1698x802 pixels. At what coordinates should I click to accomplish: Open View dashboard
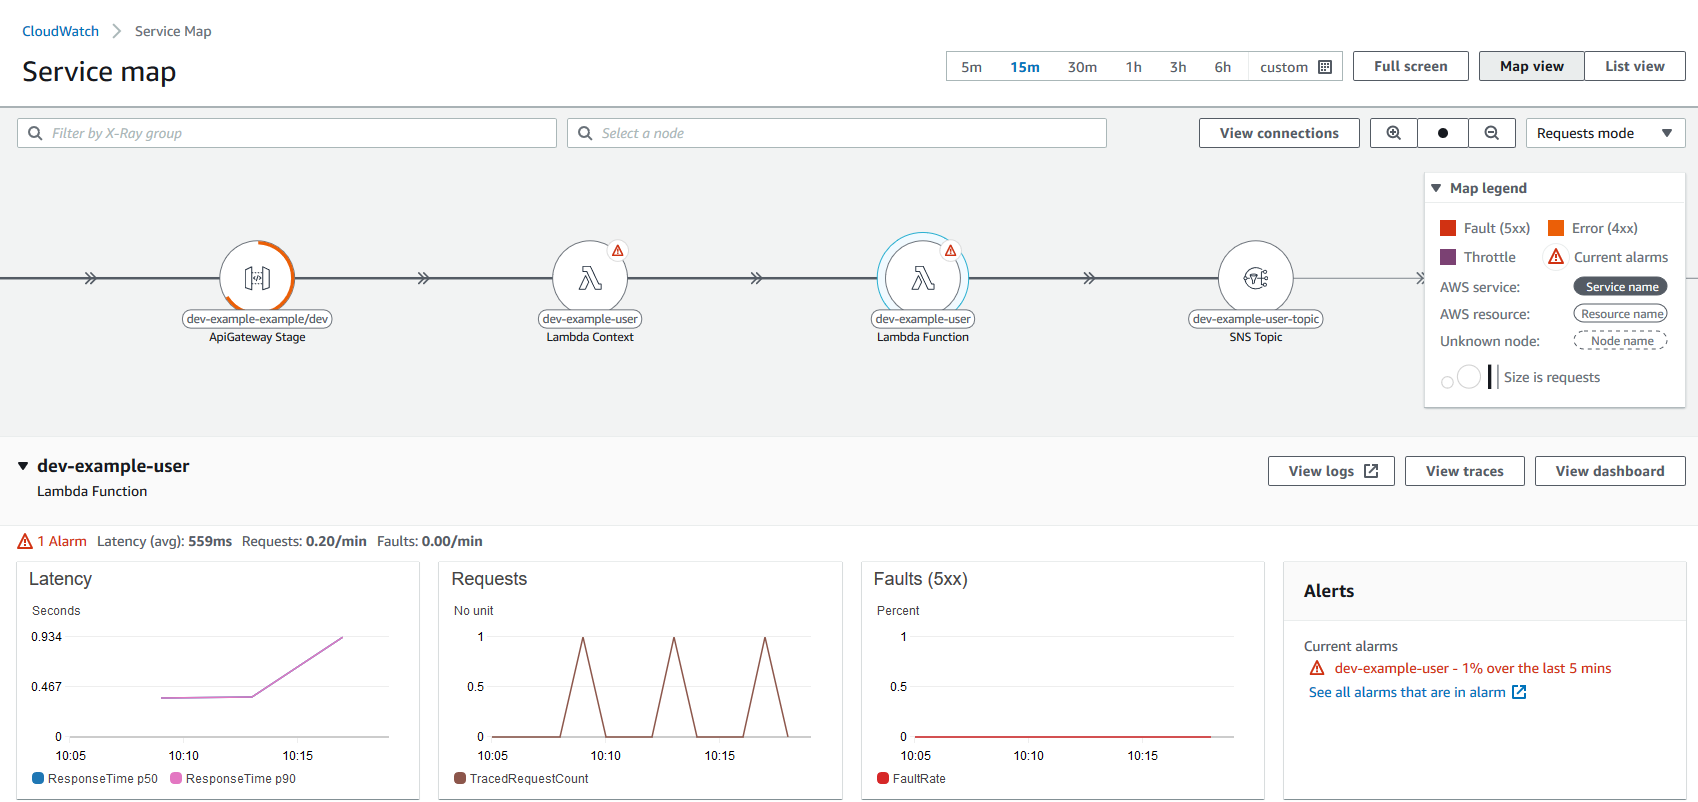click(1610, 471)
